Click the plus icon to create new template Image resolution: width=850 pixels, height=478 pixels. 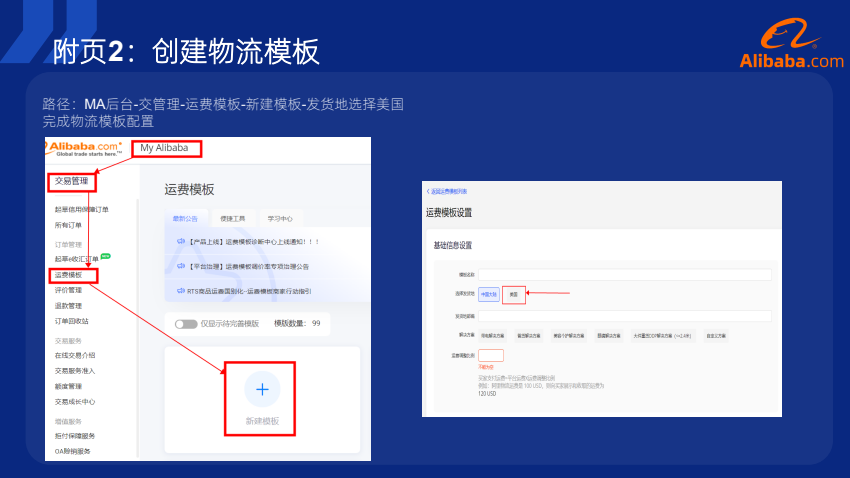(262, 389)
